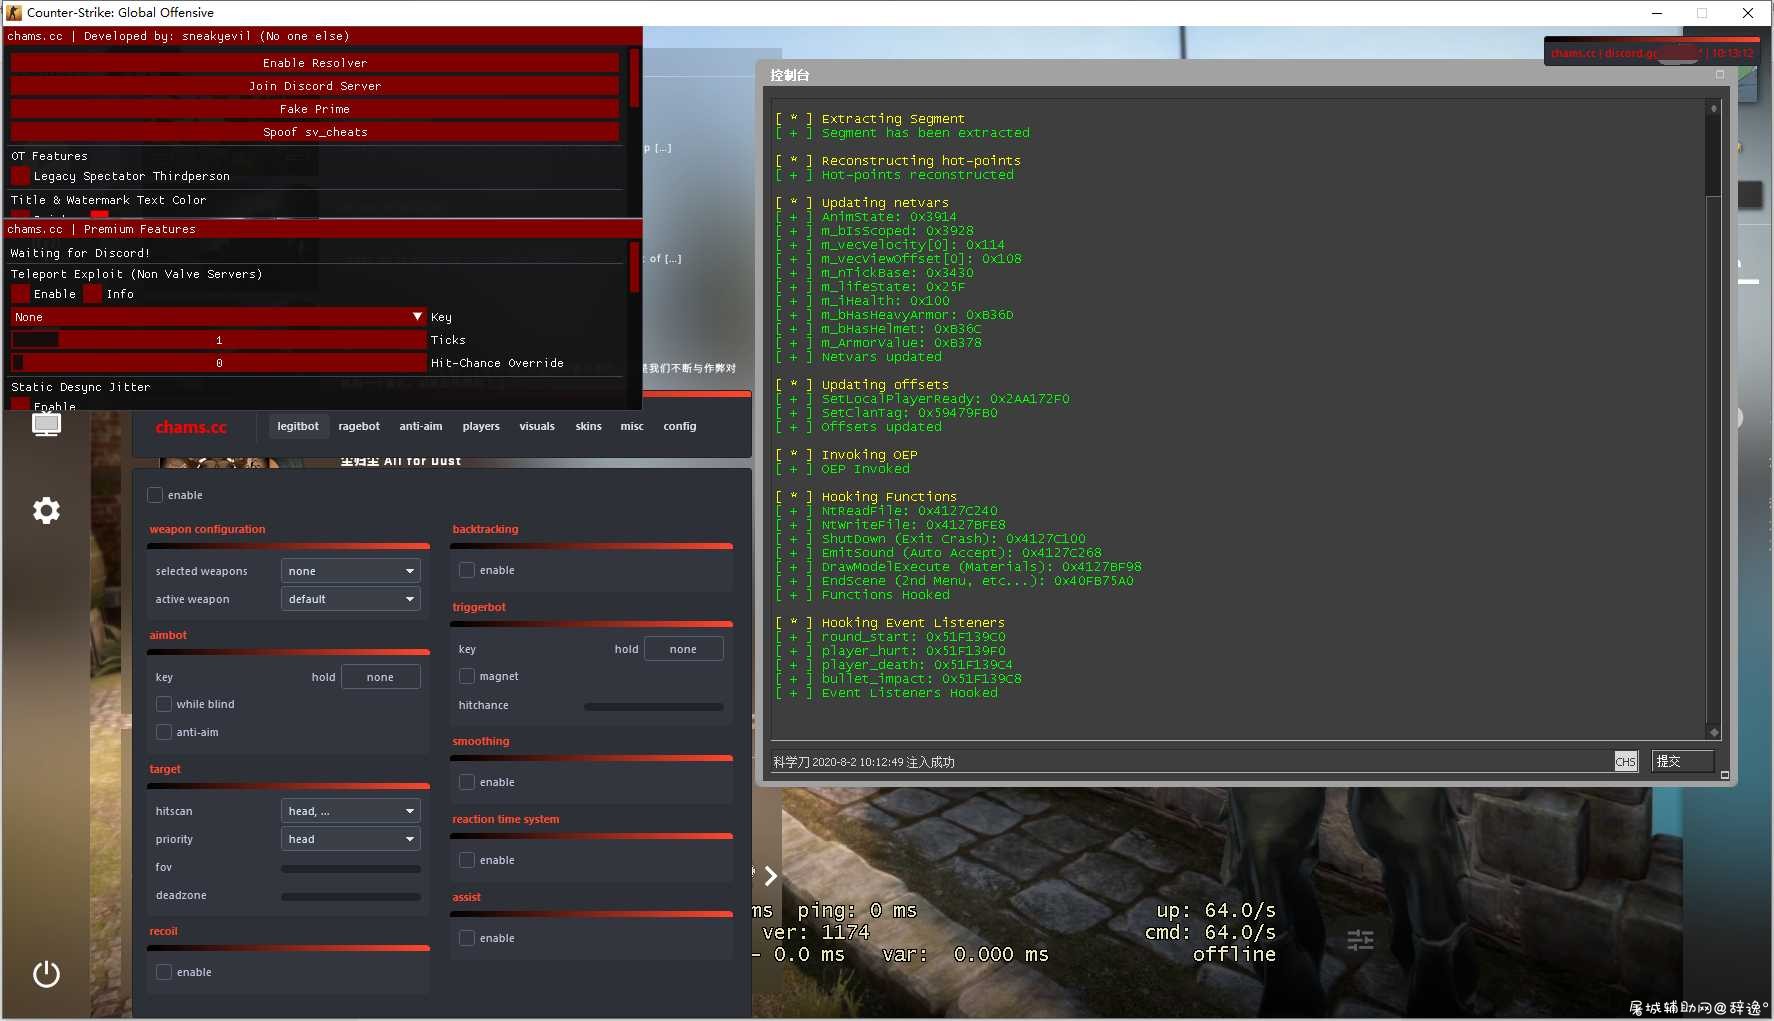Toggle triggerbot magnet checkbox
The height and width of the screenshot is (1021, 1774).
(x=467, y=676)
